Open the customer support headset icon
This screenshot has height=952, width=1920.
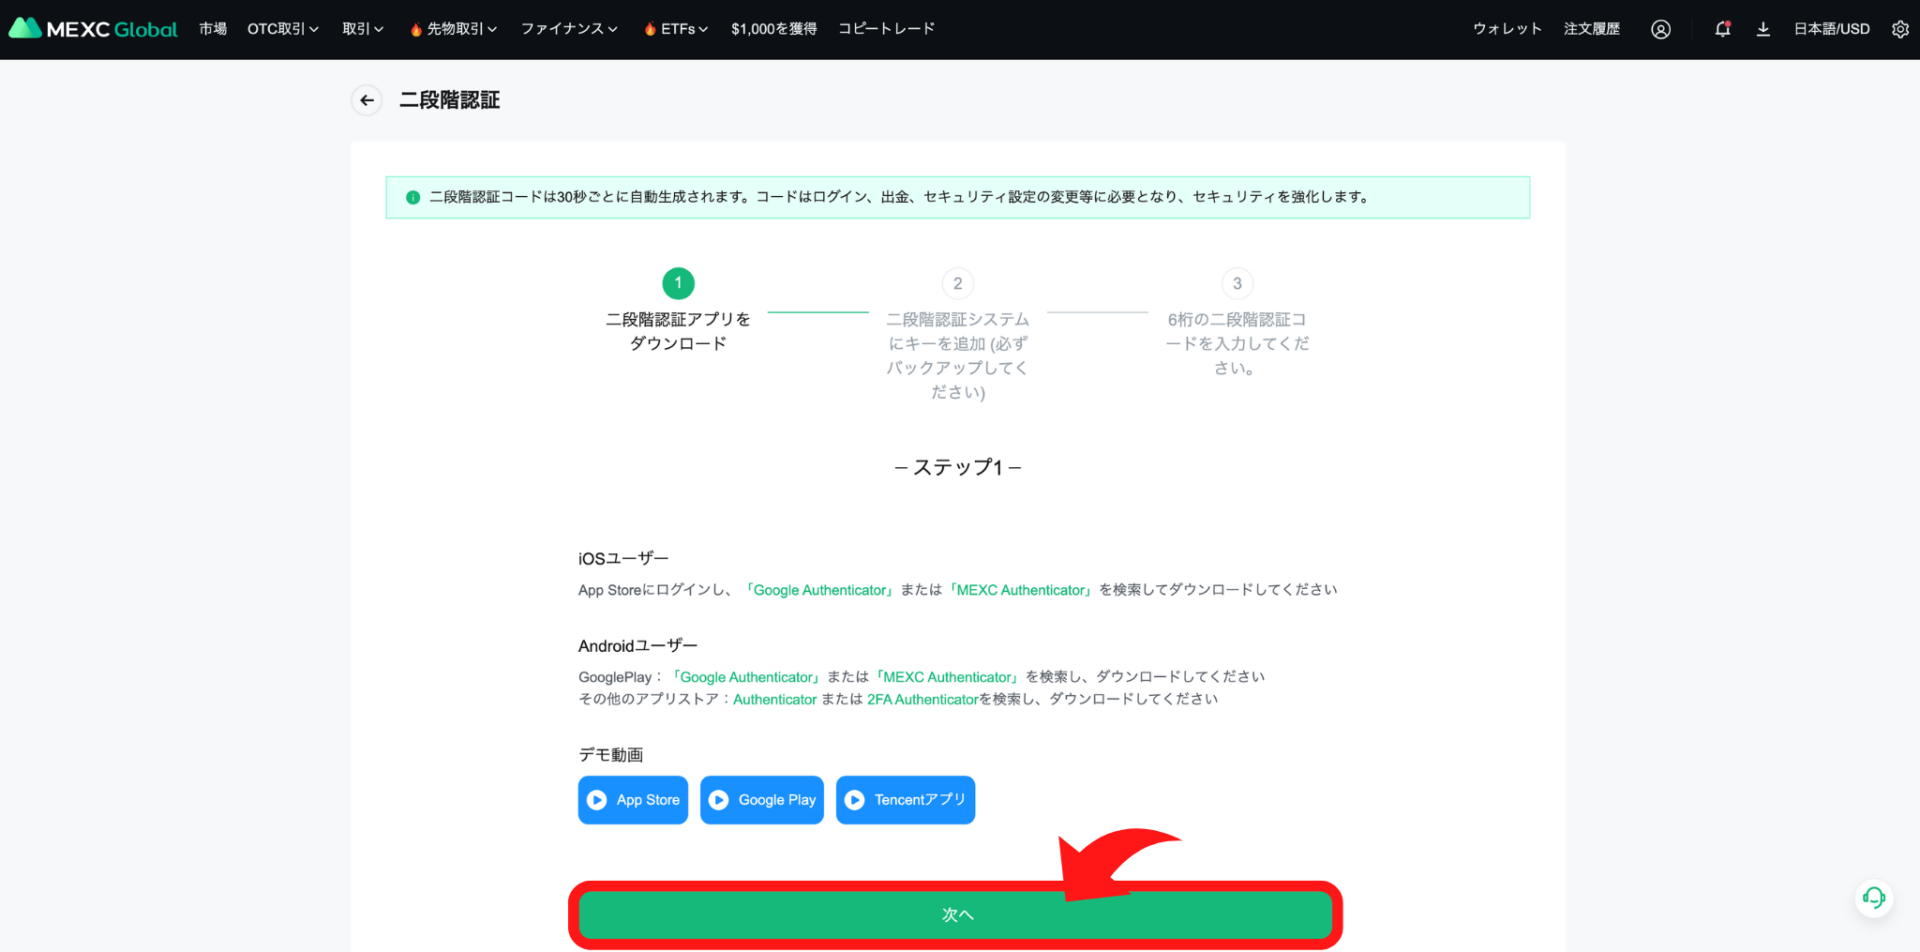(x=1874, y=897)
